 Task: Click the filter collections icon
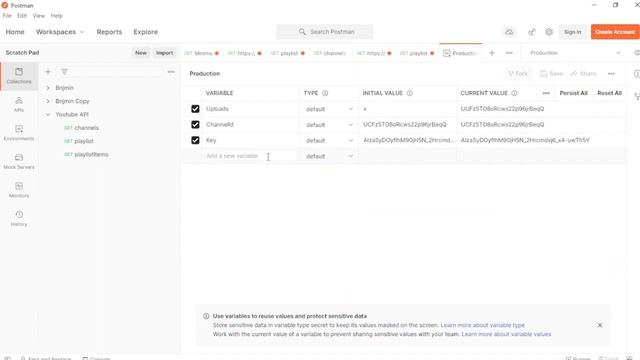64,72
